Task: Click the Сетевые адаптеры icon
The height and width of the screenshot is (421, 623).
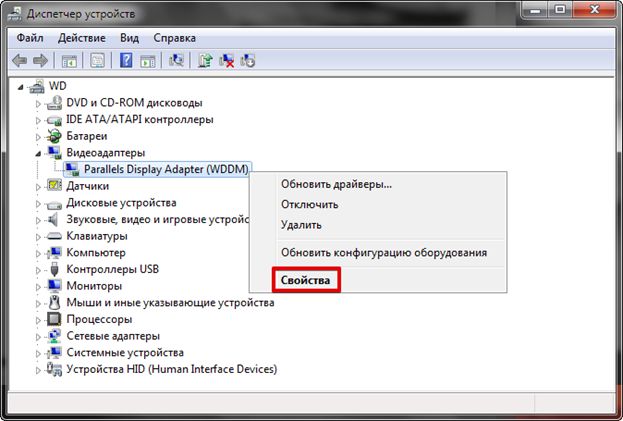Action: click(x=54, y=336)
